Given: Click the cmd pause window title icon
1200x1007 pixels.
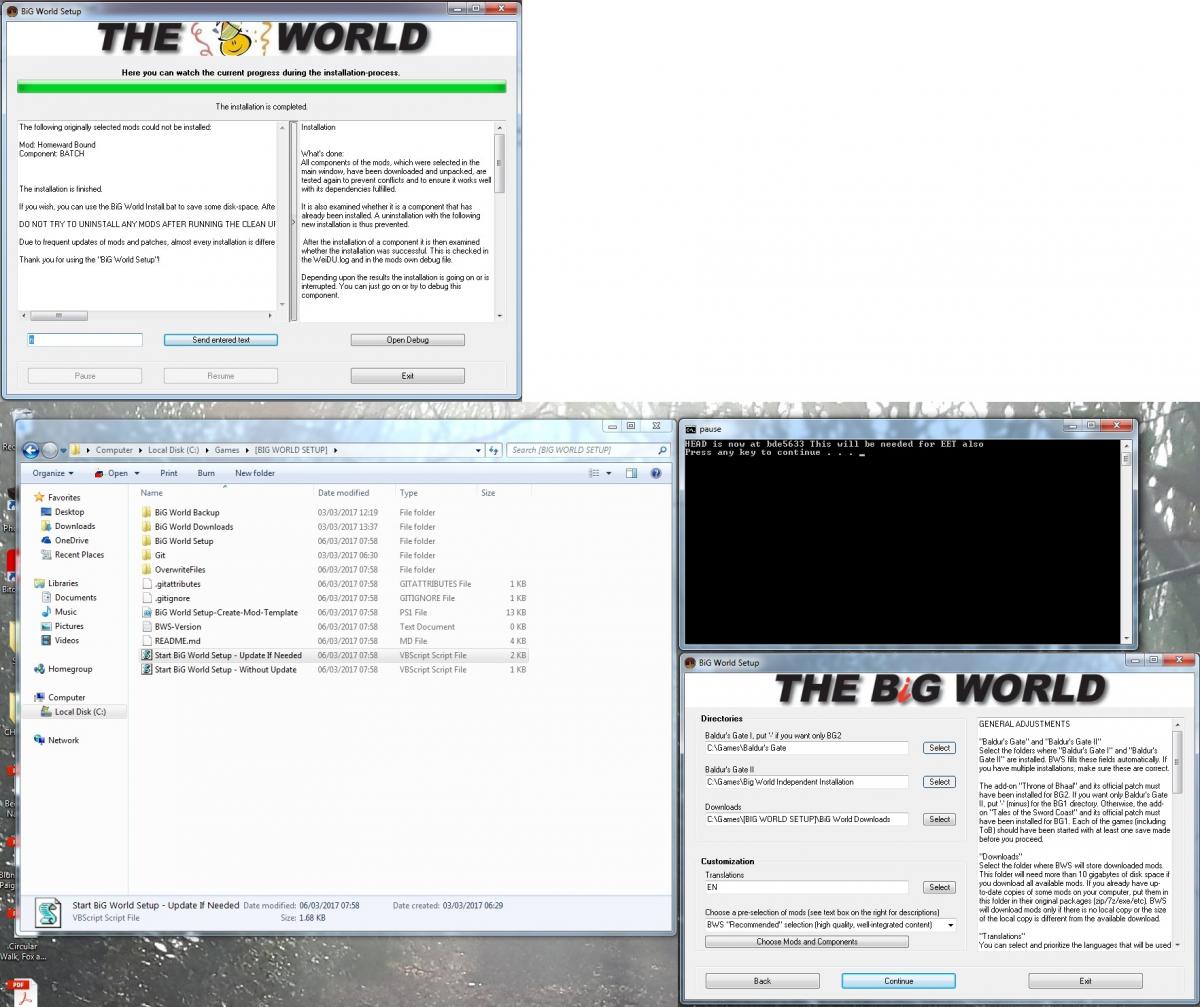Looking at the screenshot, I should [691, 429].
